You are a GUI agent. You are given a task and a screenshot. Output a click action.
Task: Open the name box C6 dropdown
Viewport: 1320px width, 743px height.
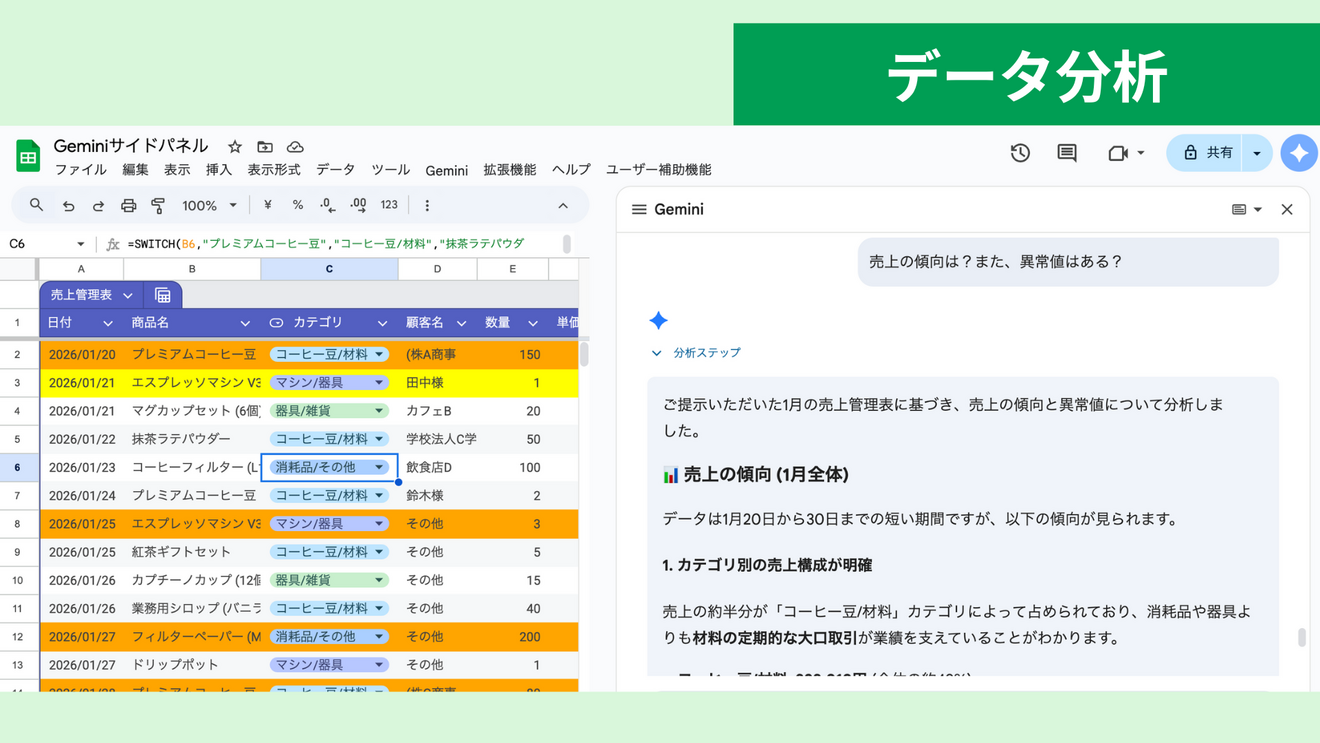(81, 244)
